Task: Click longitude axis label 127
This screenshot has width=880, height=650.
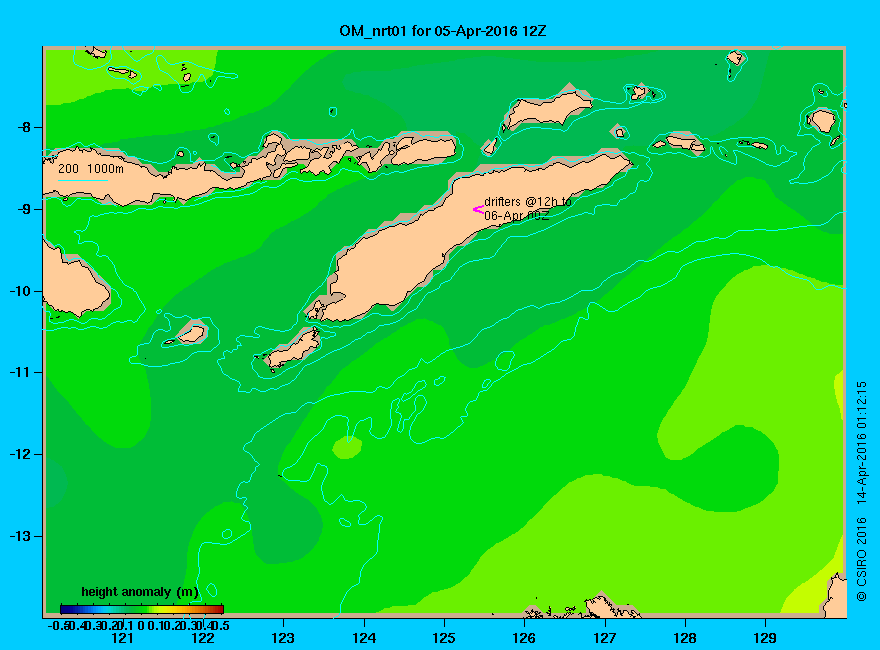Action: pyautogui.click(x=604, y=638)
